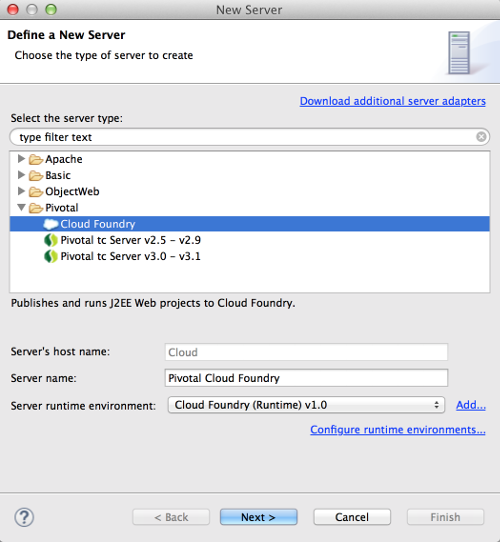The height and width of the screenshot is (542, 500).
Task: Click the Back button
Action: (x=171, y=517)
